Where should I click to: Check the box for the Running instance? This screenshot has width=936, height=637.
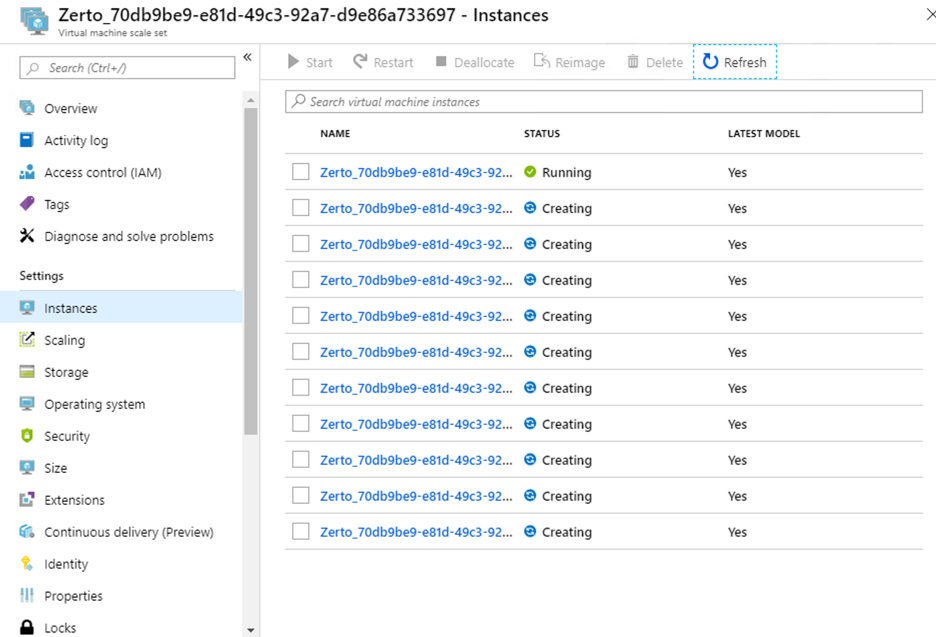tap(300, 172)
